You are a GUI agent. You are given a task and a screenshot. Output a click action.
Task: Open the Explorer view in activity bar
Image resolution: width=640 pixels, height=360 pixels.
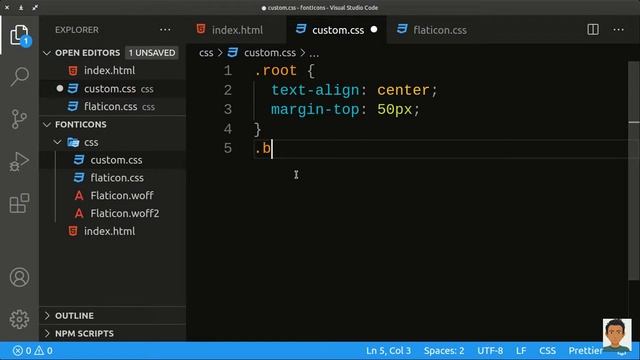(x=19, y=35)
